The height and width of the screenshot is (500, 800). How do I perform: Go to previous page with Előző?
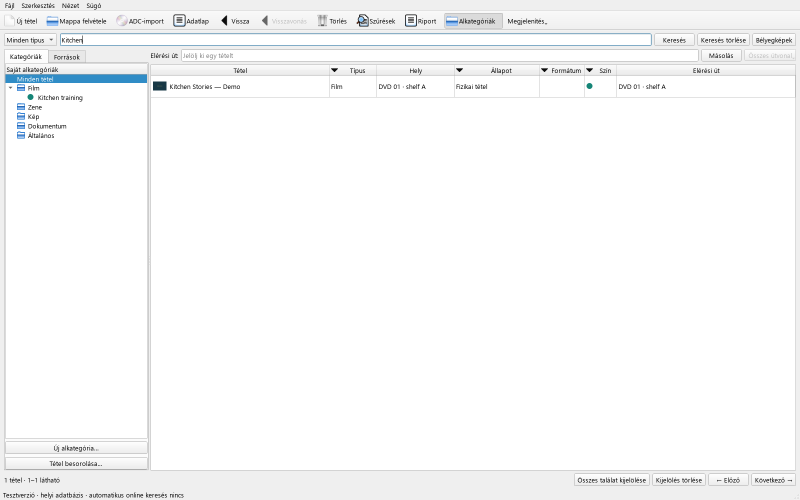tap(728, 480)
